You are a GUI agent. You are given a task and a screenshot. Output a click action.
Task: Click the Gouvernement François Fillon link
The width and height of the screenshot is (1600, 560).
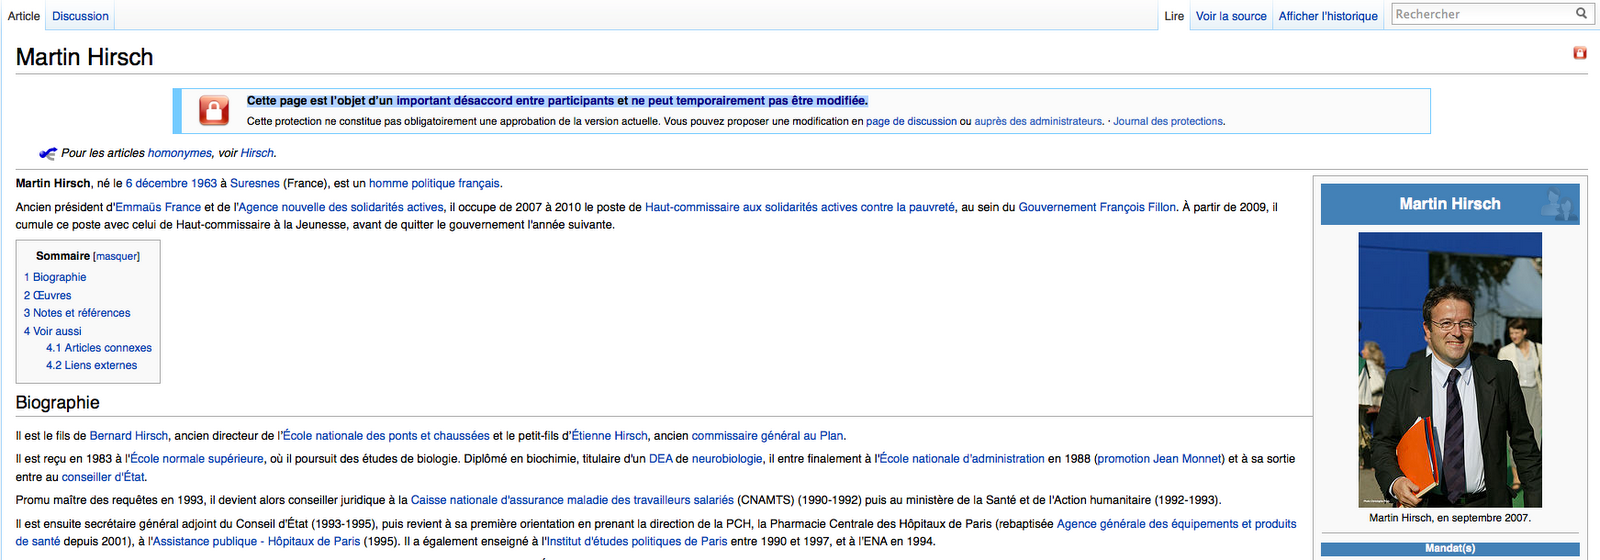(1097, 208)
